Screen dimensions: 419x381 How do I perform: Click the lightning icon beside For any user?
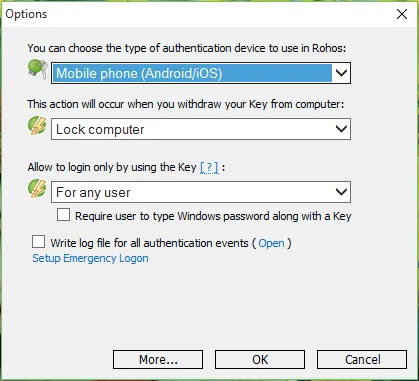click(x=37, y=188)
